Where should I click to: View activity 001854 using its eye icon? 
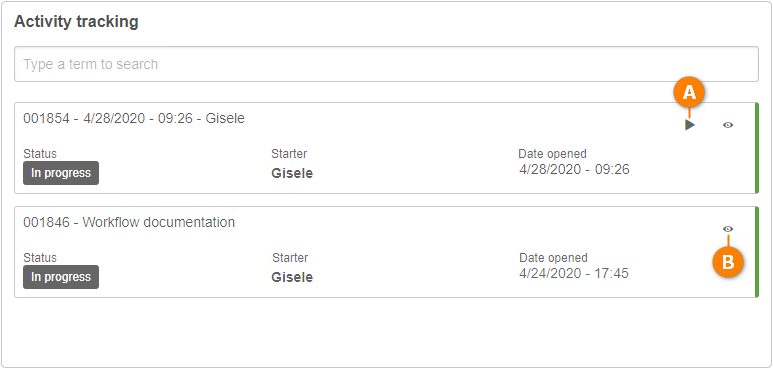pyautogui.click(x=728, y=125)
